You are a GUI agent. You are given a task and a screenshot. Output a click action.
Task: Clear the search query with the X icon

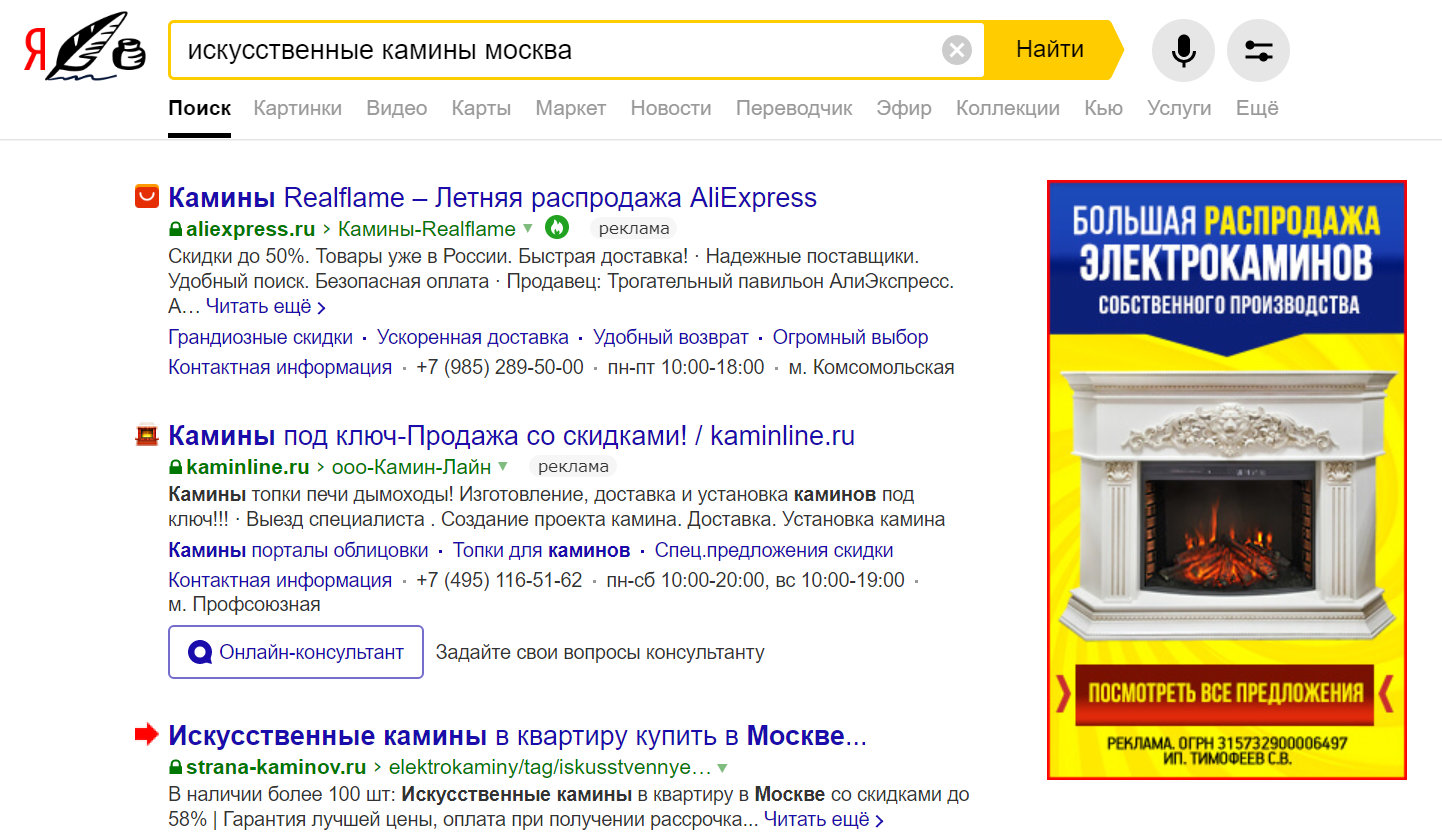[957, 49]
